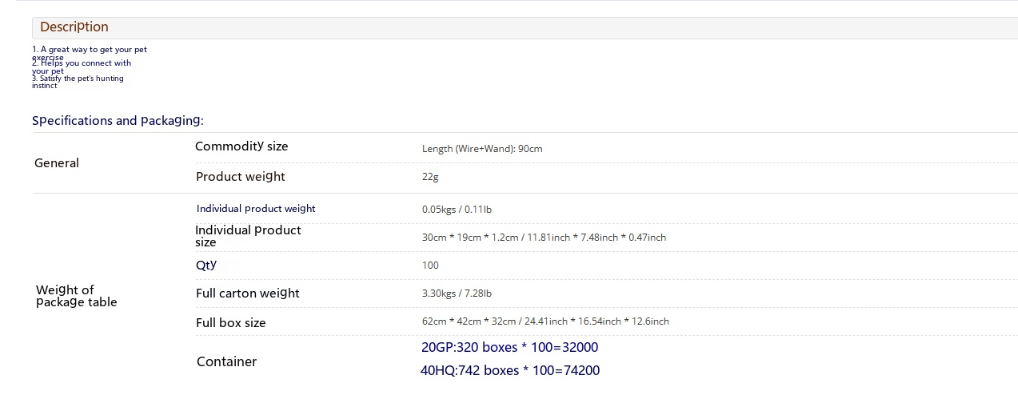Click the Full box size label
Viewport: 1018px width, 394px height.
tap(230, 323)
